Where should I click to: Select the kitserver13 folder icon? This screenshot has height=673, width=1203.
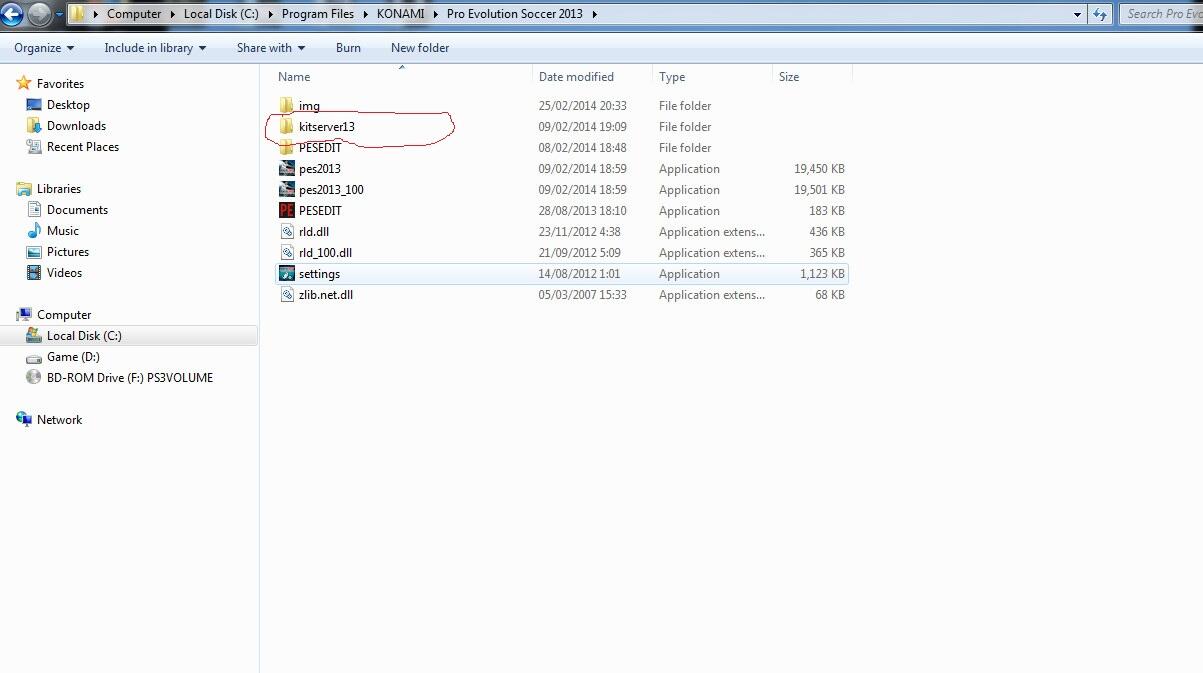tap(287, 126)
